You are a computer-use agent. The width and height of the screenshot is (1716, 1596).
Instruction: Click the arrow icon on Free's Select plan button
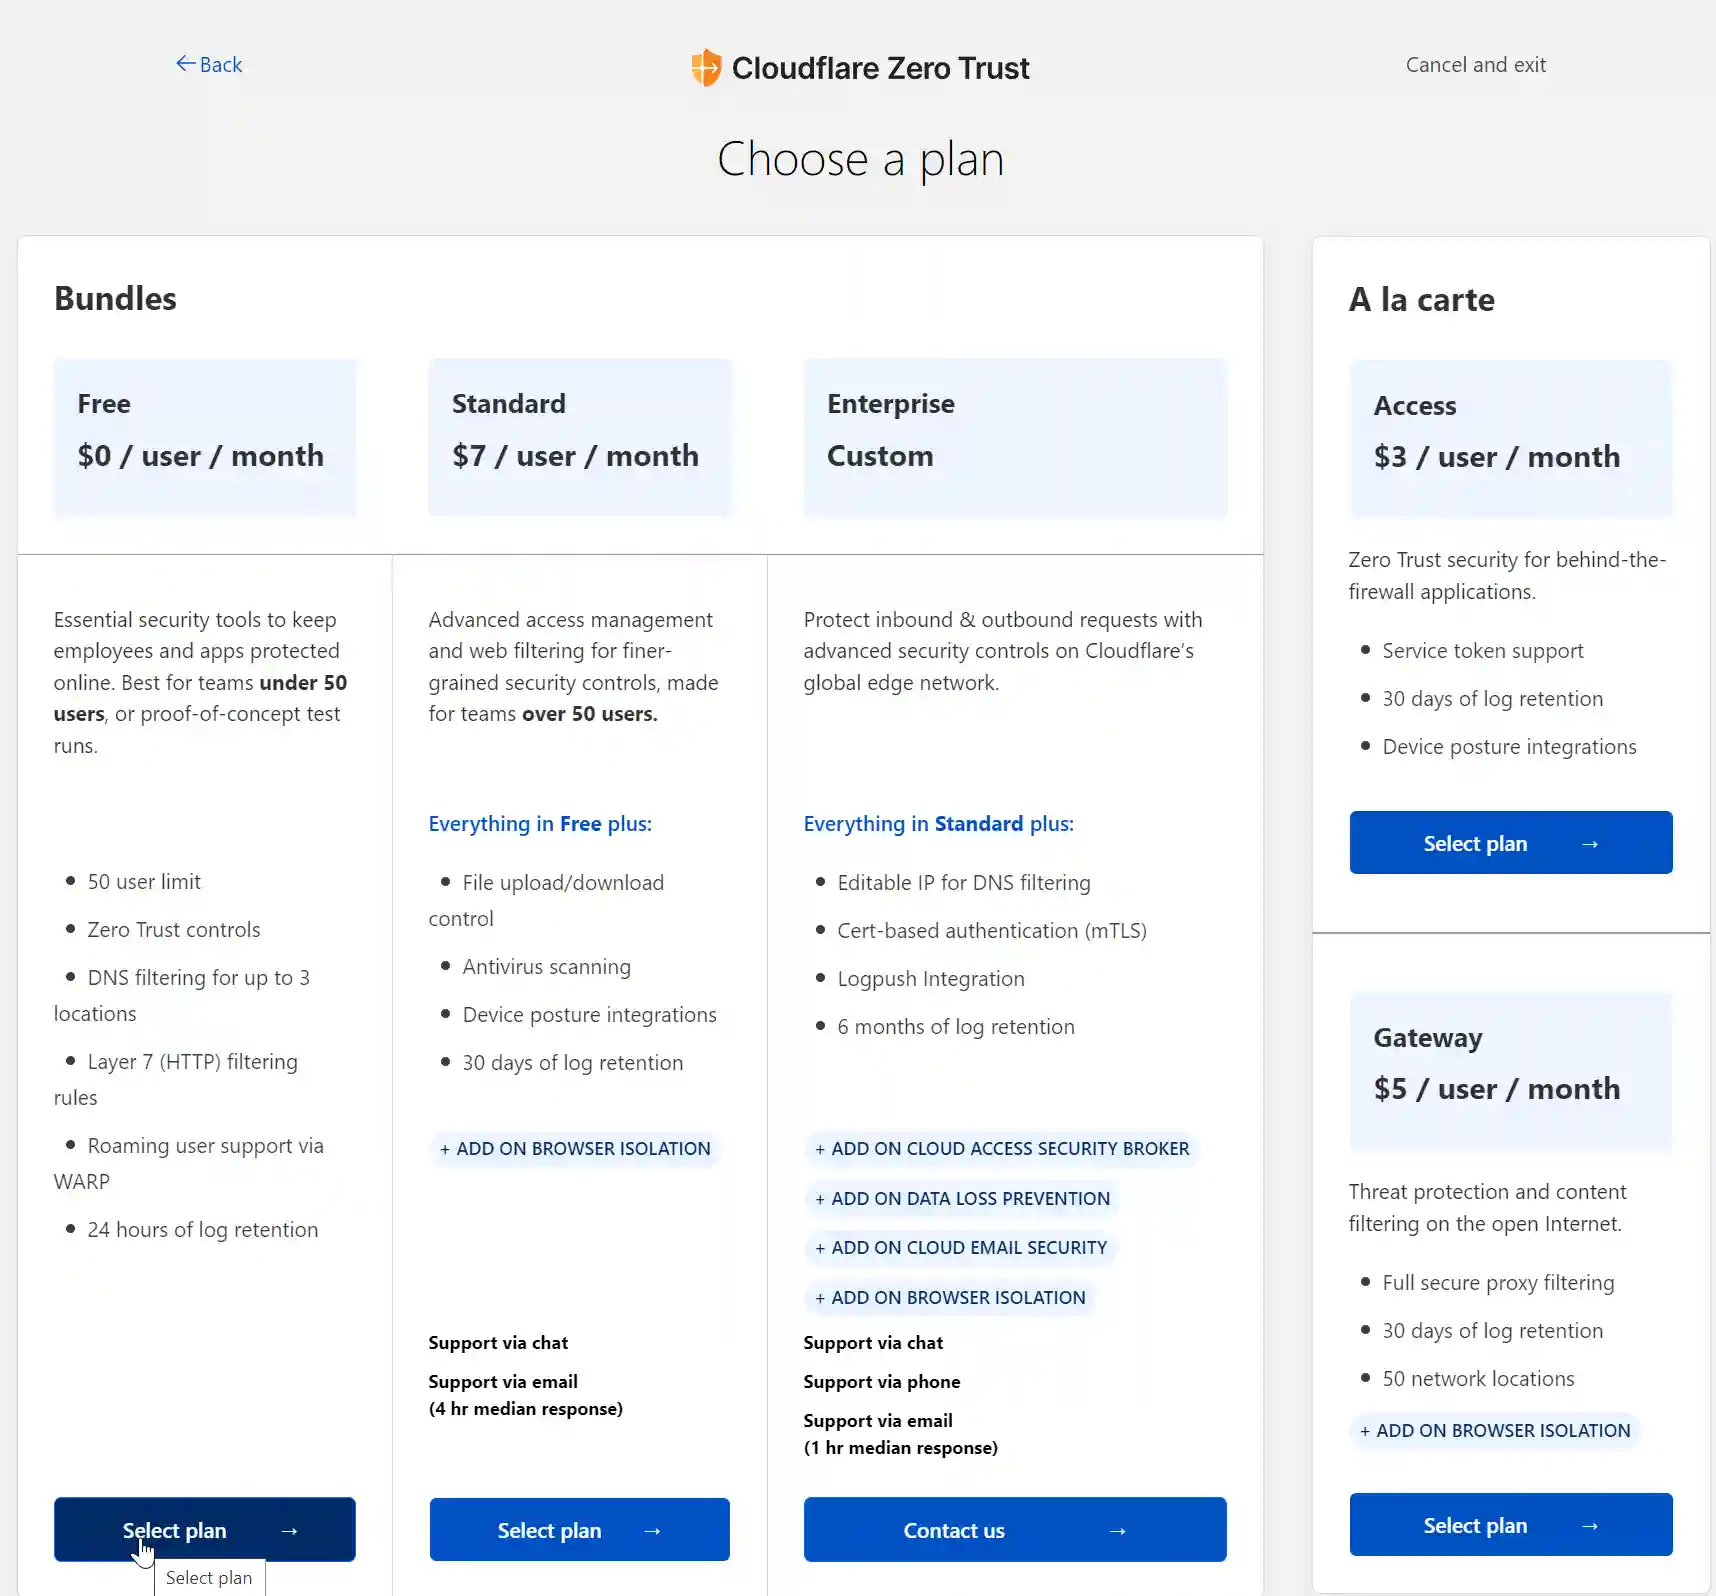coord(290,1531)
